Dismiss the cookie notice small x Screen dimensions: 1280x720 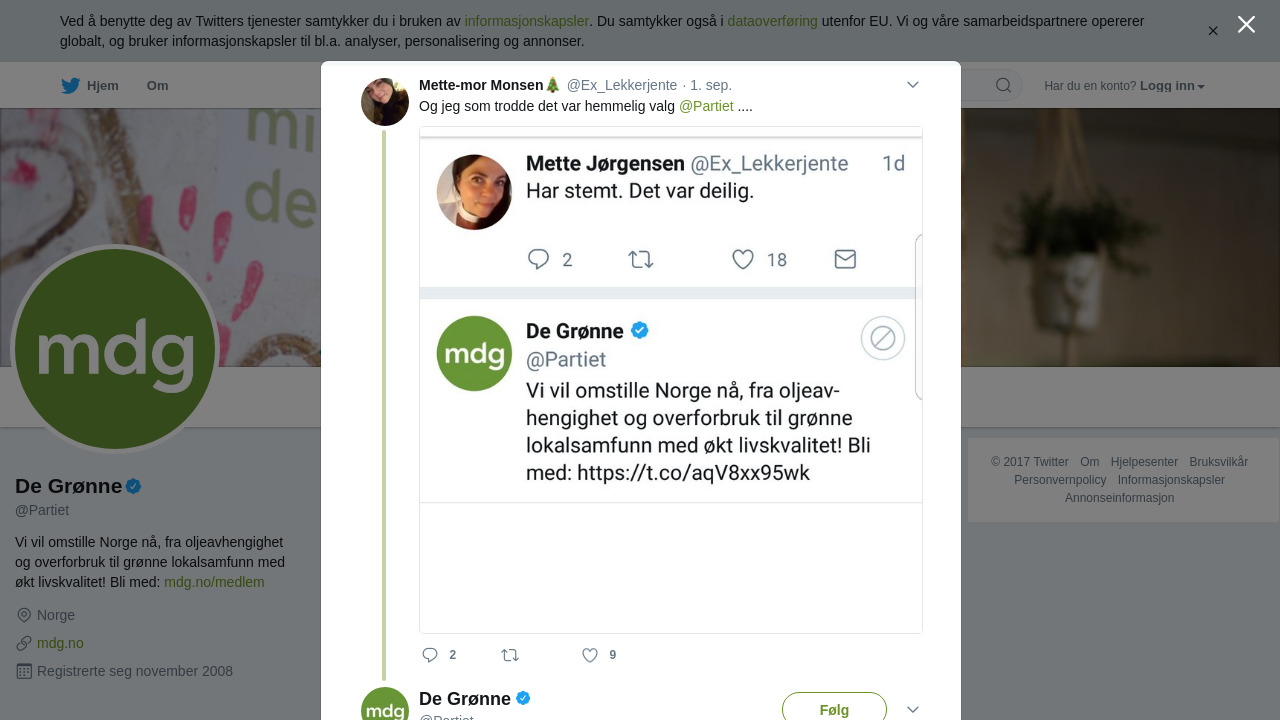tap(1213, 31)
